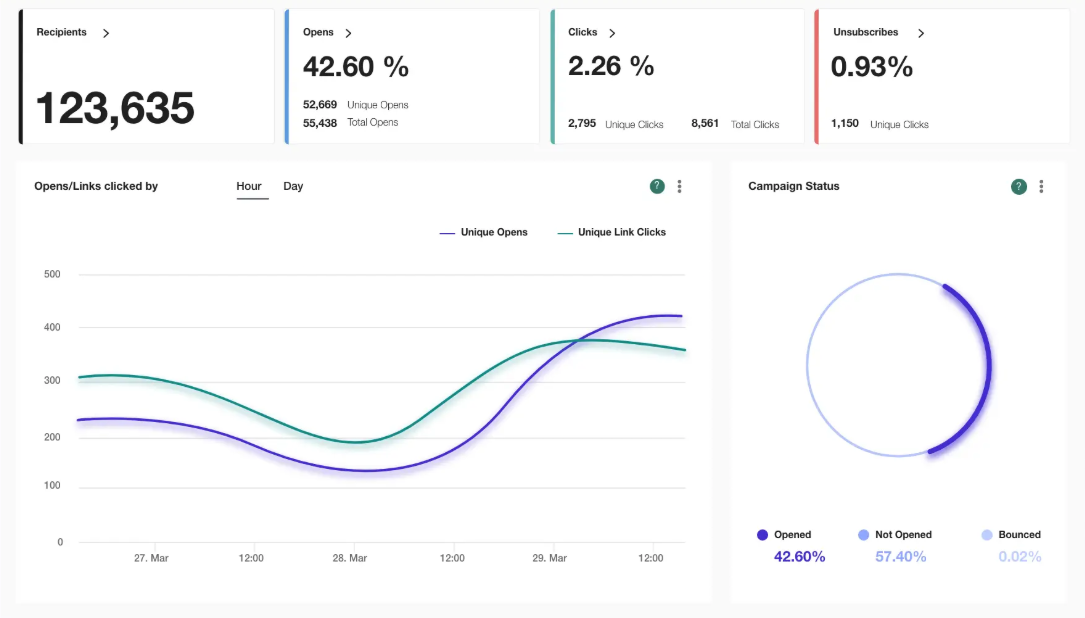Image resolution: width=1085 pixels, height=618 pixels.
Task: Expand the Unsubscribes card chevron
Action: tap(921, 33)
